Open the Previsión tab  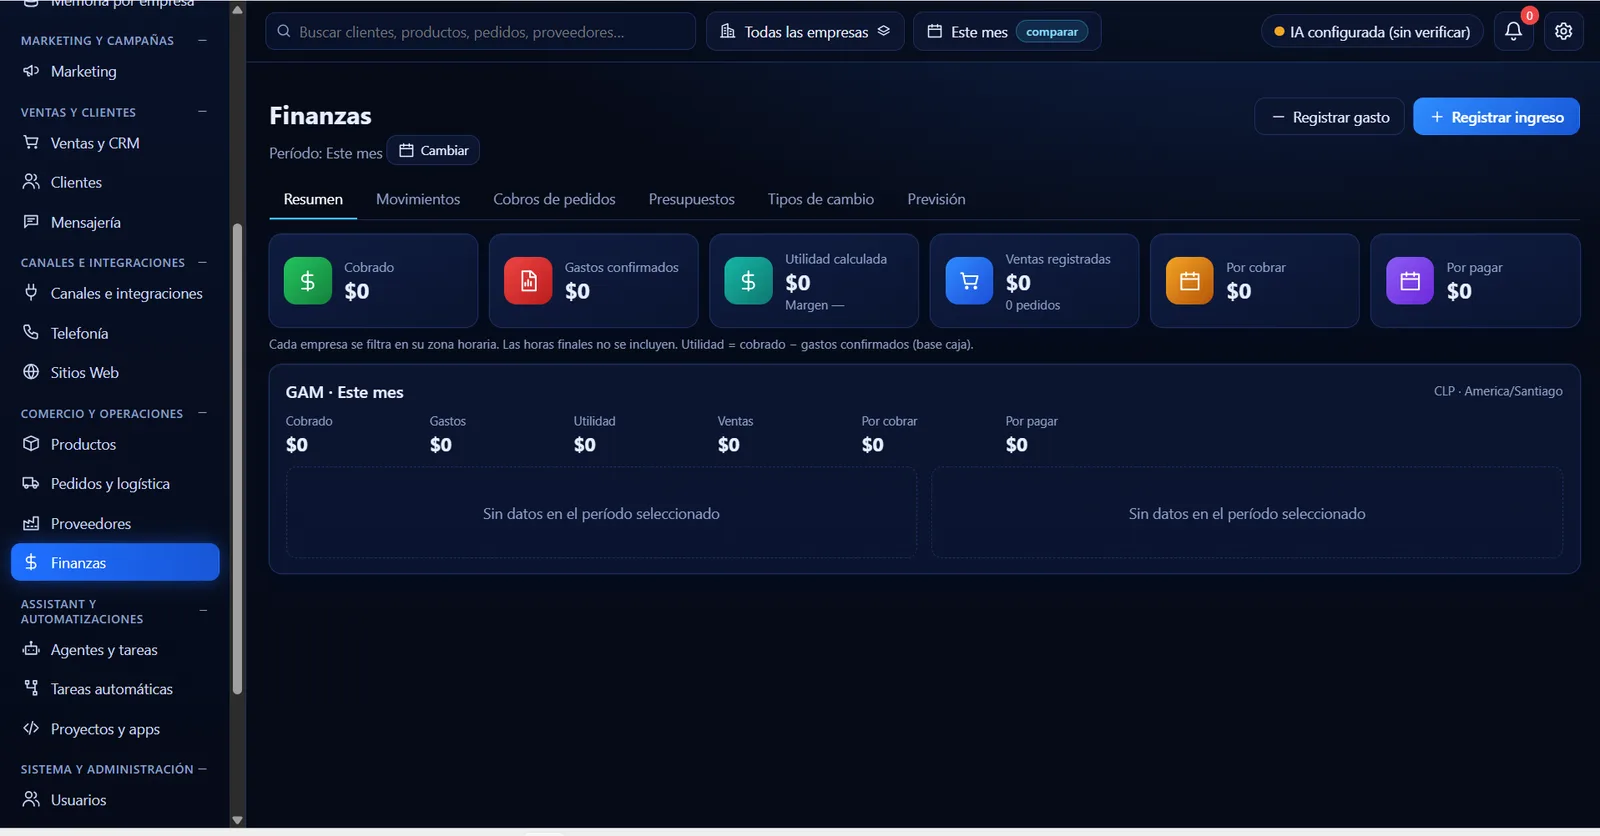tap(936, 199)
